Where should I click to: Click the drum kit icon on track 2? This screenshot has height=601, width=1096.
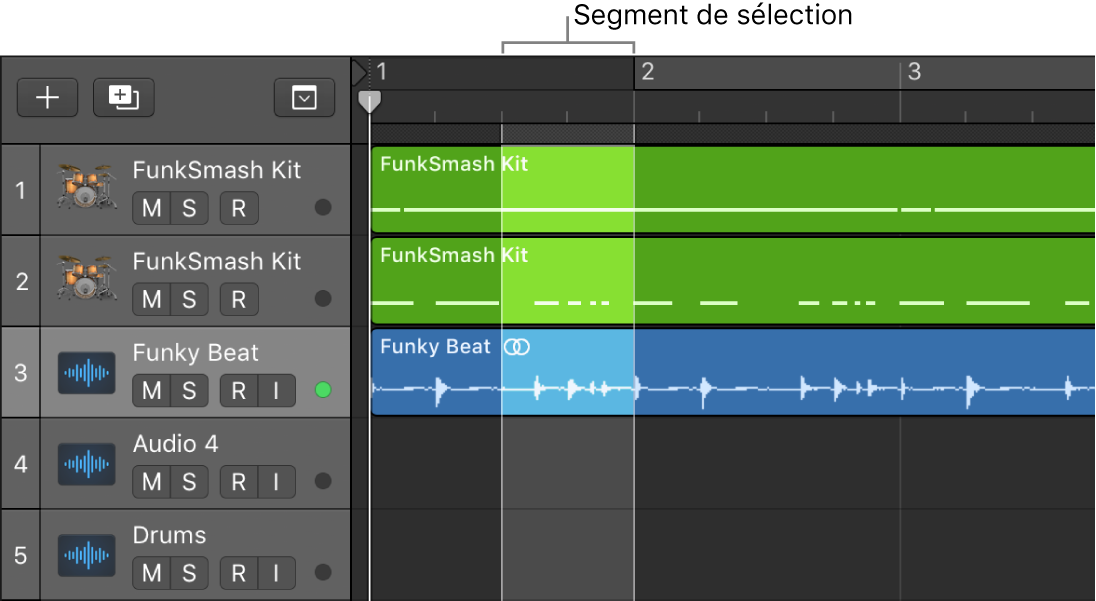pos(85,280)
